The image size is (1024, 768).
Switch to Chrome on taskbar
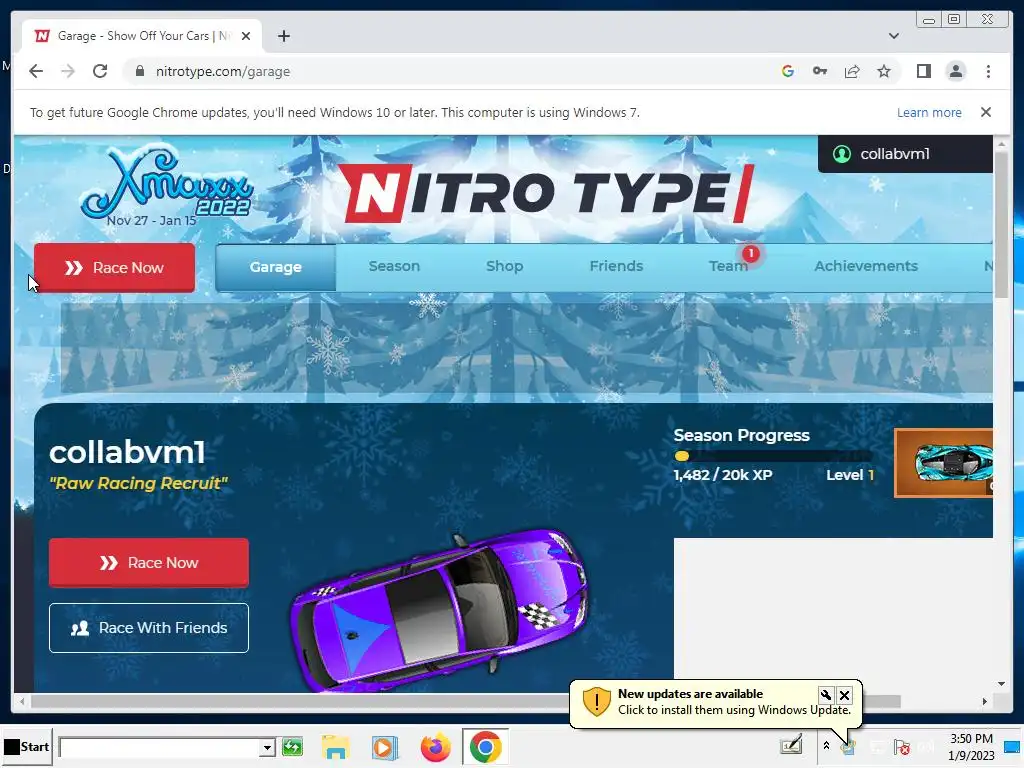pos(485,747)
